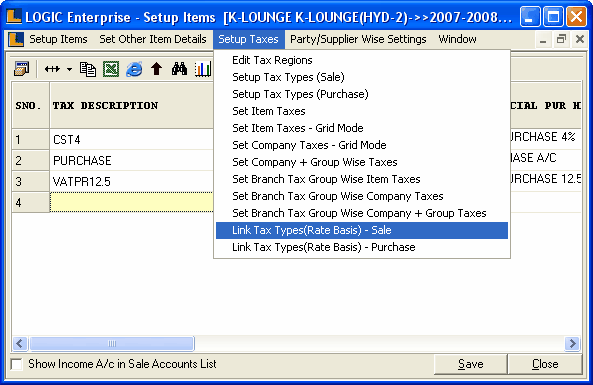This screenshot has height=385, width=593.
Task: Open the Setup Items menu
Action: pos(58,39)
